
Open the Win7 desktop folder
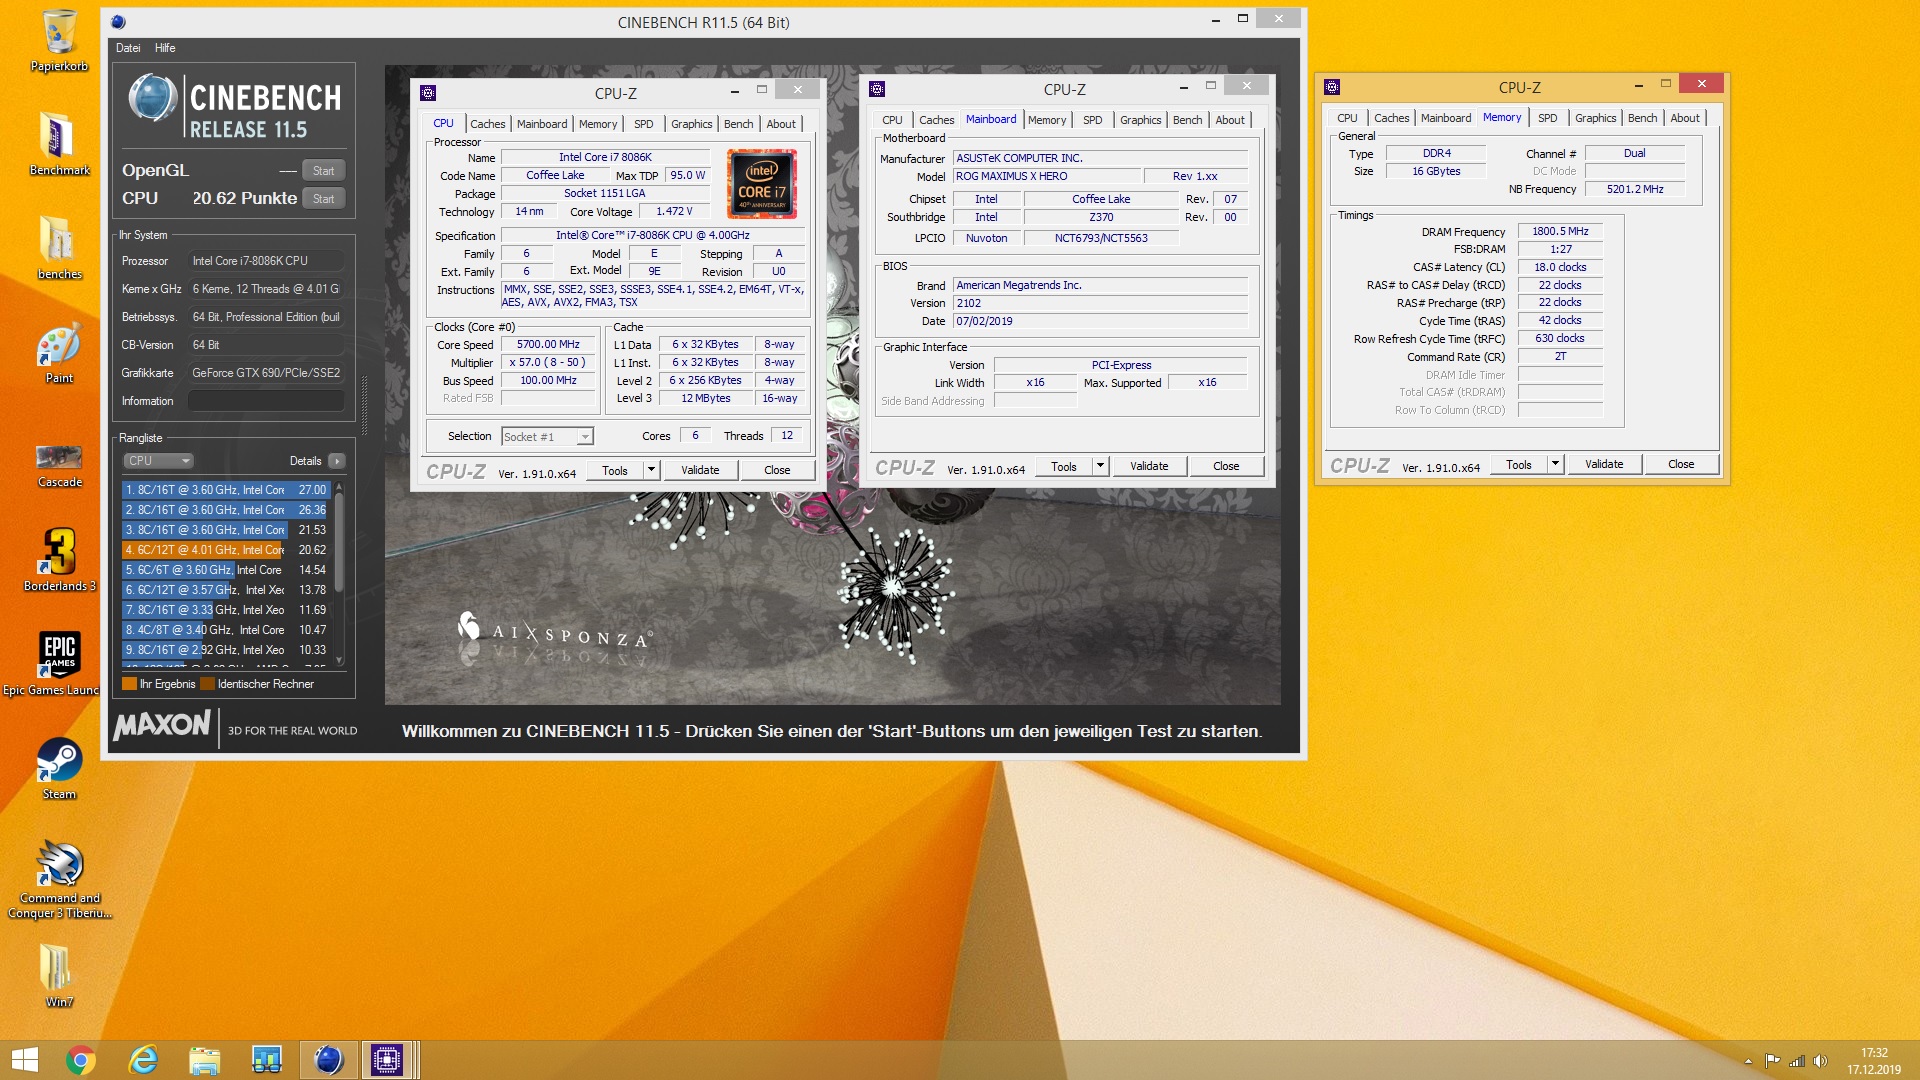(57, 975)
